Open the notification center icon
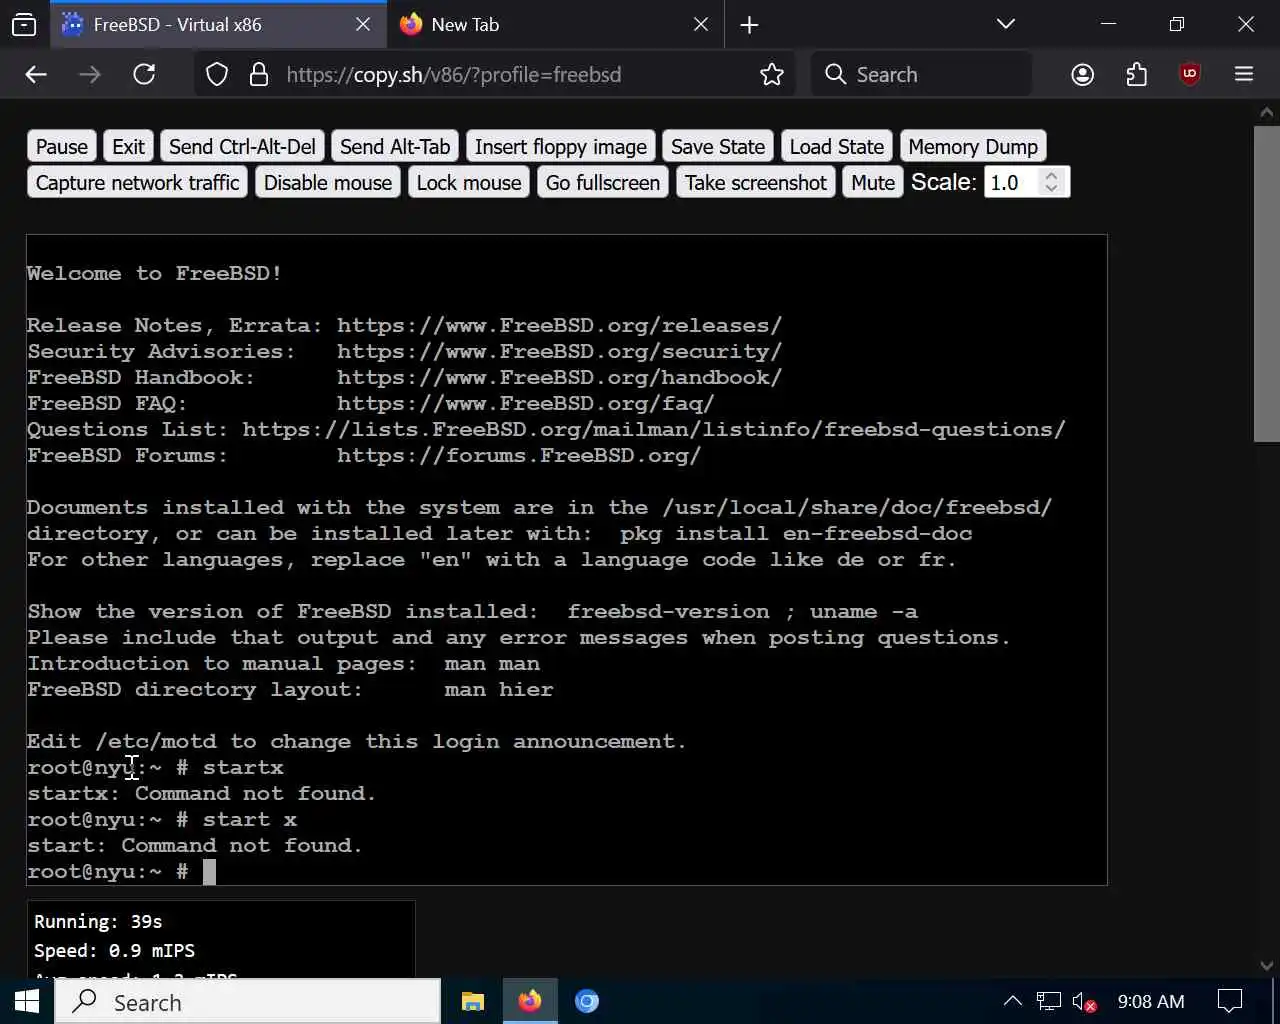The width and height of the screenshot is (1280, 1024). coord(1229,1001)
